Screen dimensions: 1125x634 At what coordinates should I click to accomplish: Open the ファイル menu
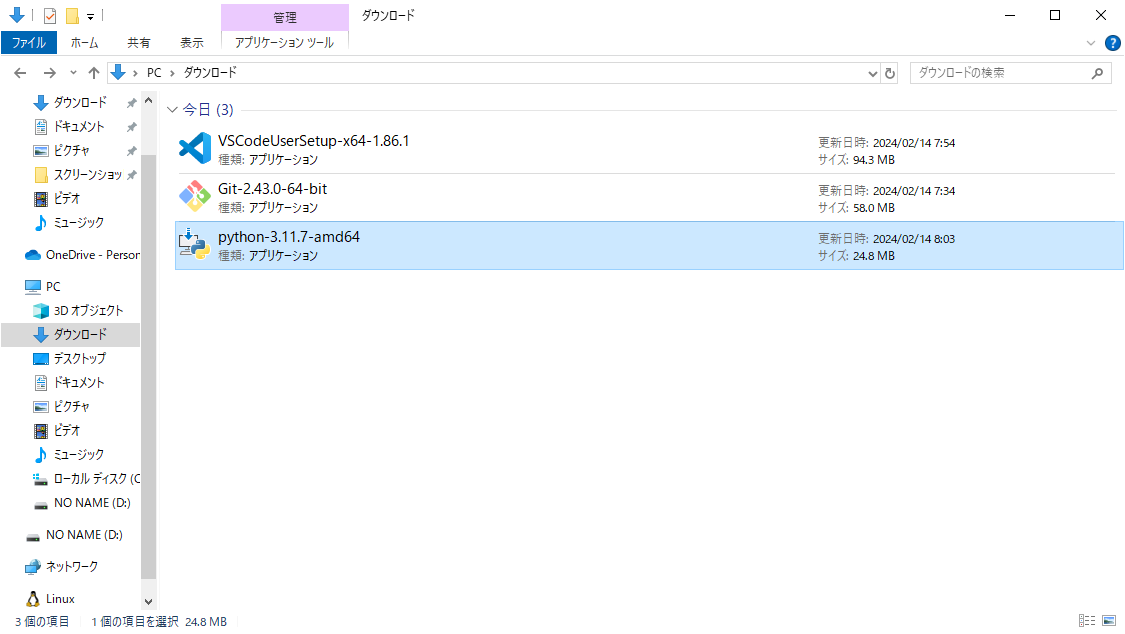[29, 43]
